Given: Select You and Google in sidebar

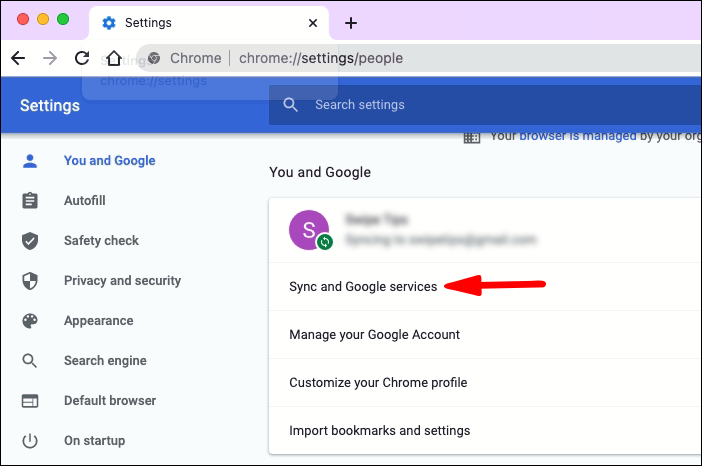Looking at the screenshot, I should pos(110,161).
